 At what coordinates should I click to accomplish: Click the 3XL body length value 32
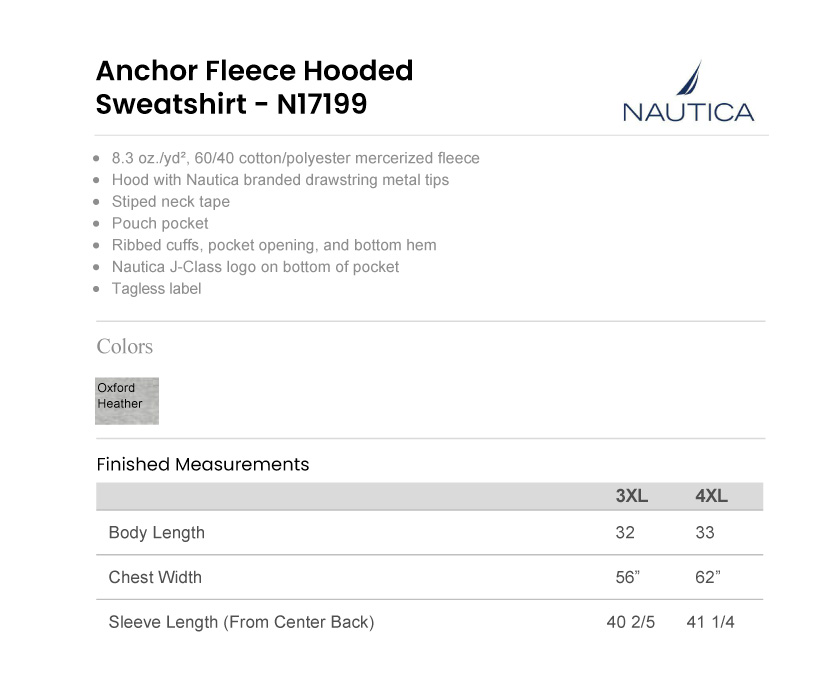[625, 533]
